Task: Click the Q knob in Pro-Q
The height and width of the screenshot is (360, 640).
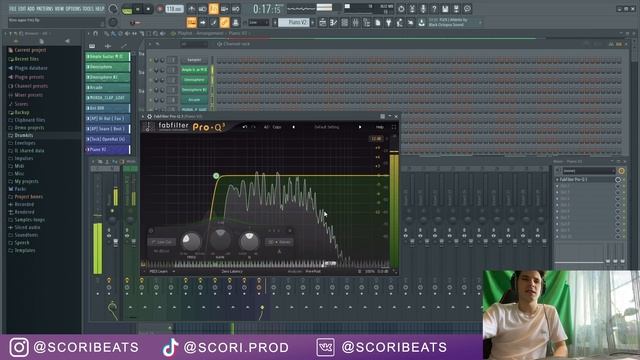Action: 249,241
